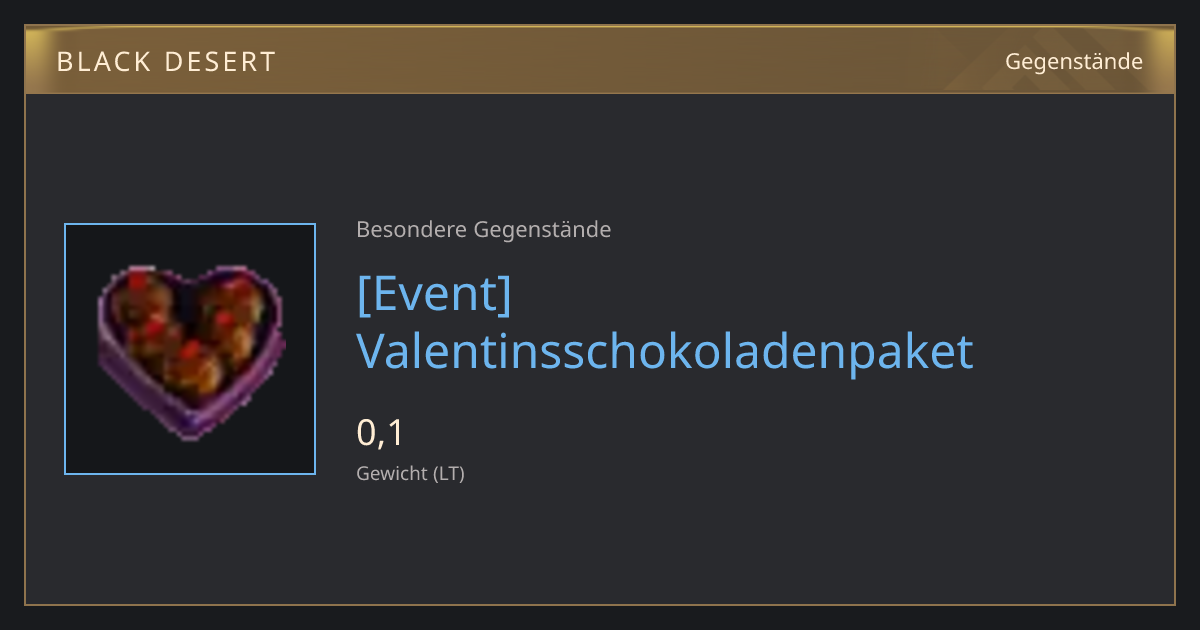Click the heart-shaped chocolate box icon
The width and height of the screenshot is (1200, 630).
click(191, 350)
